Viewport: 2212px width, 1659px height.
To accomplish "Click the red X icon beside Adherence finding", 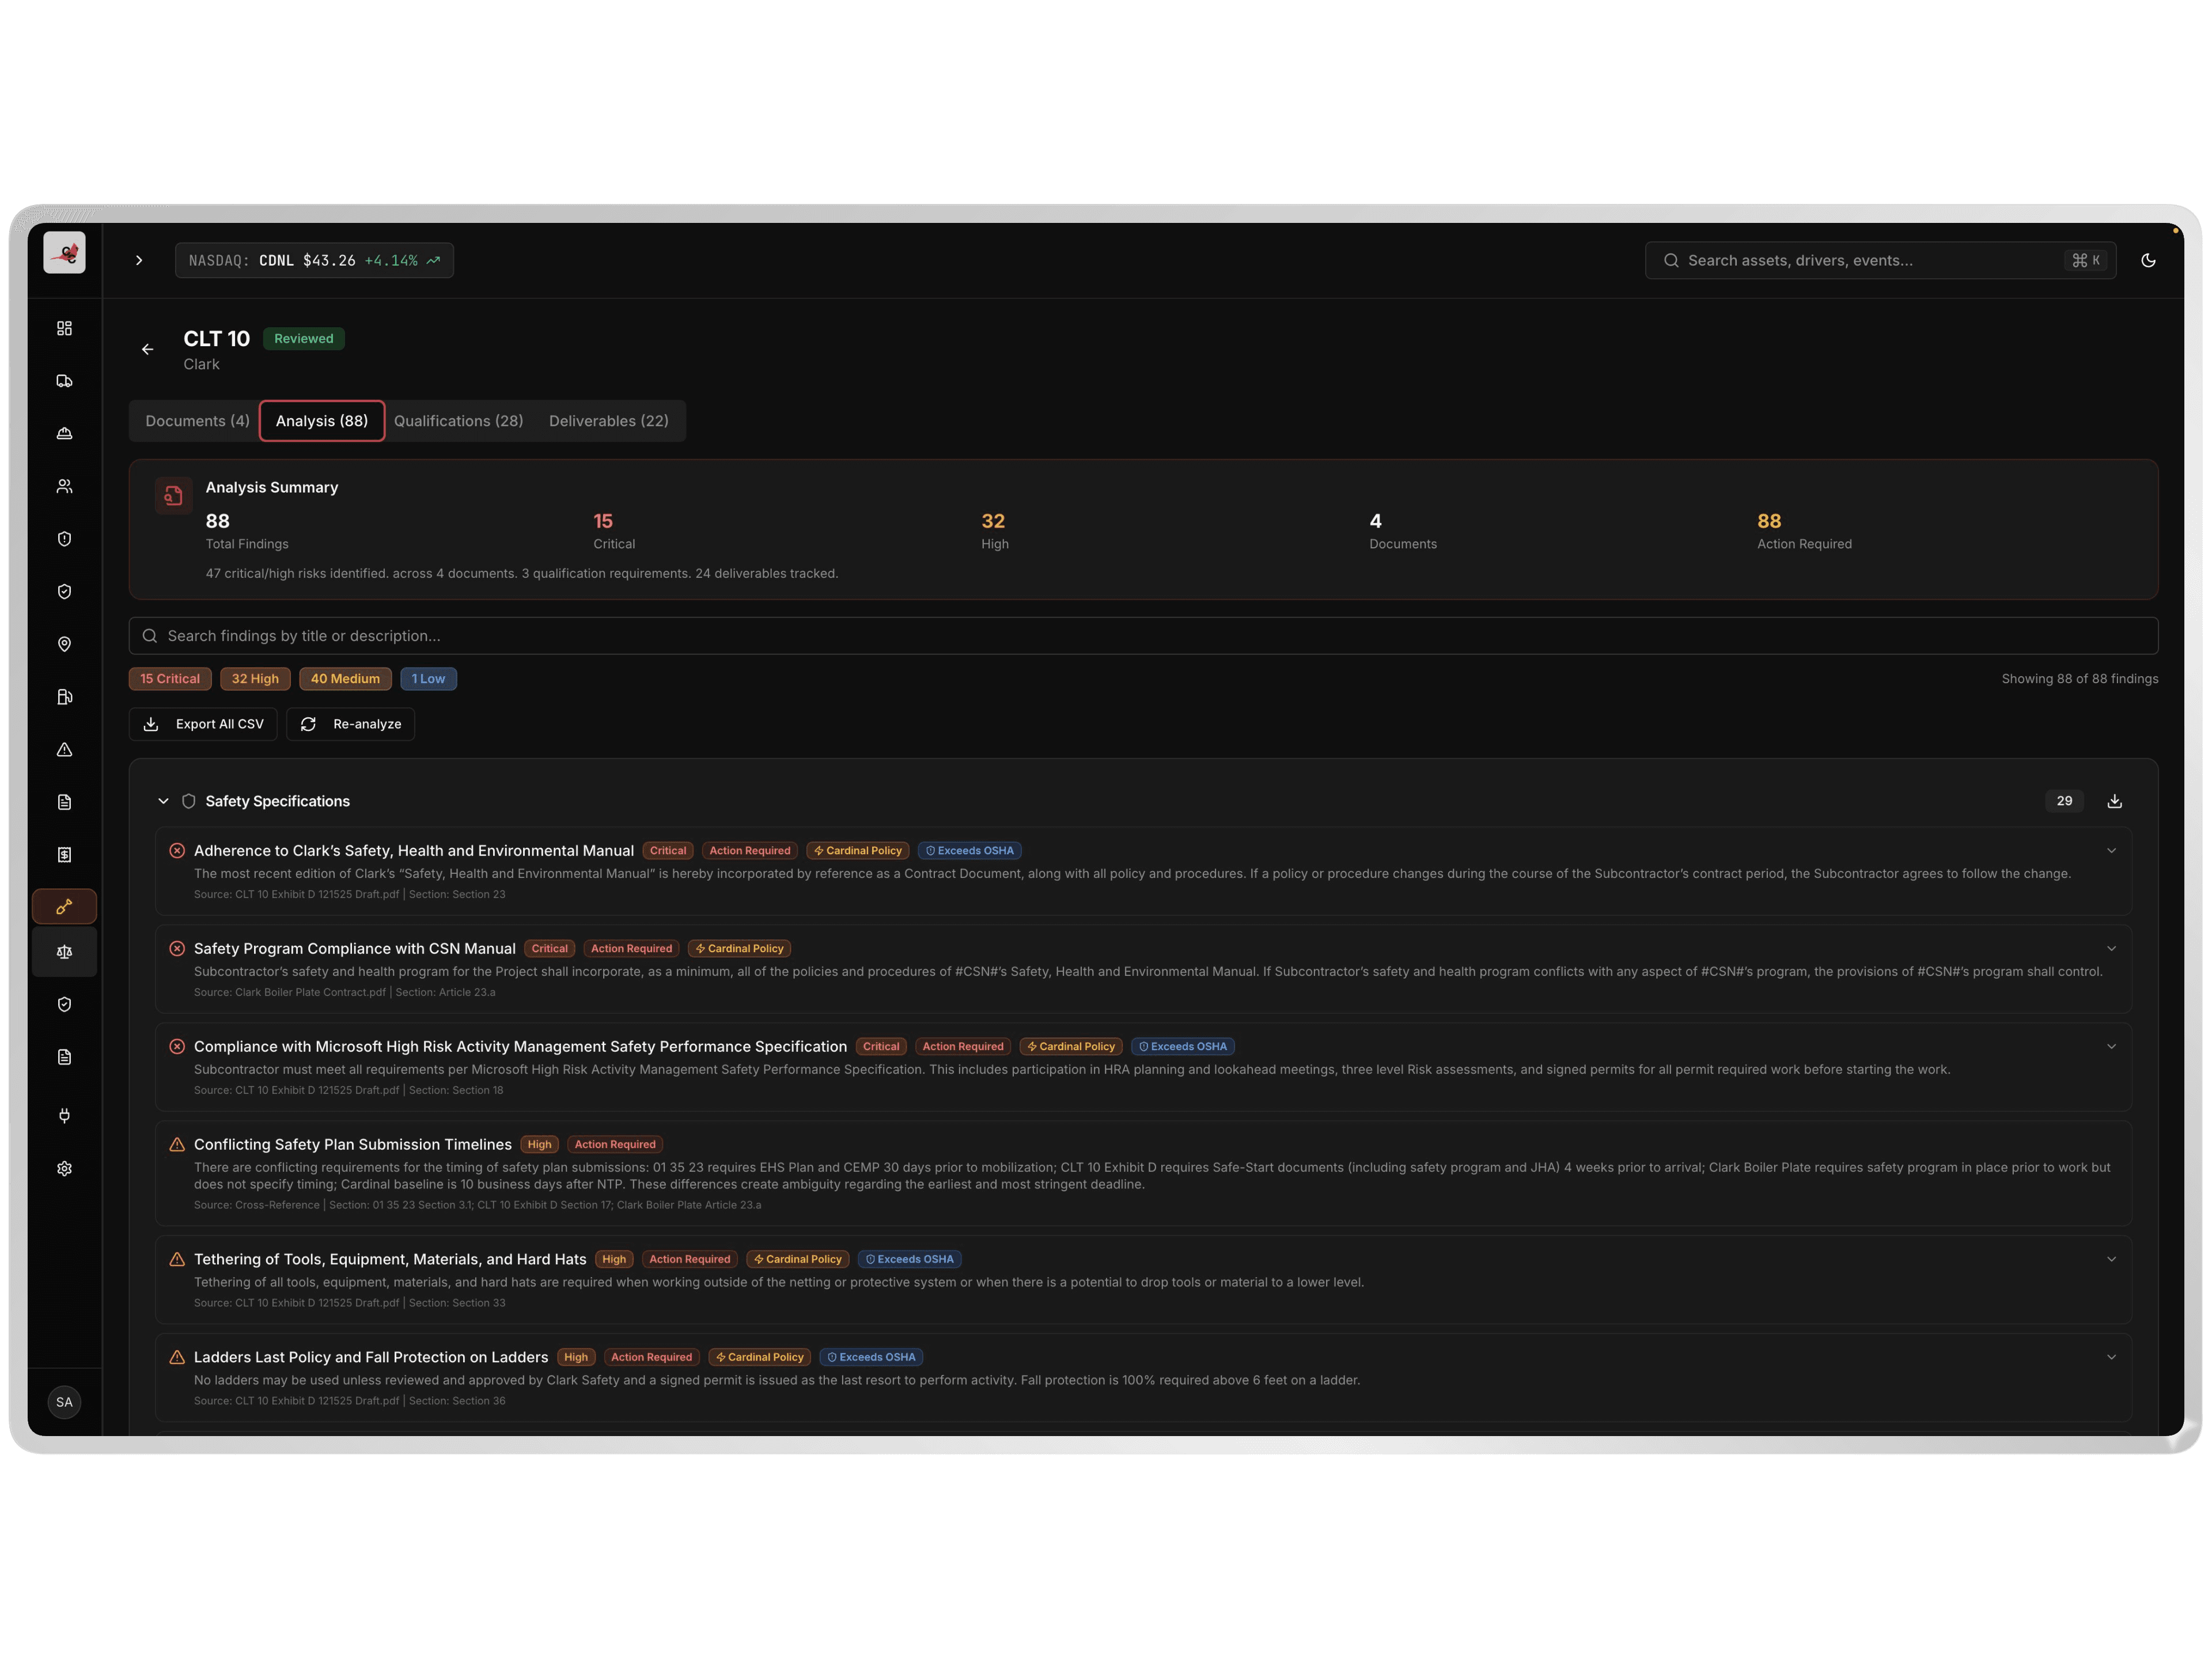I will click(177, 851).
